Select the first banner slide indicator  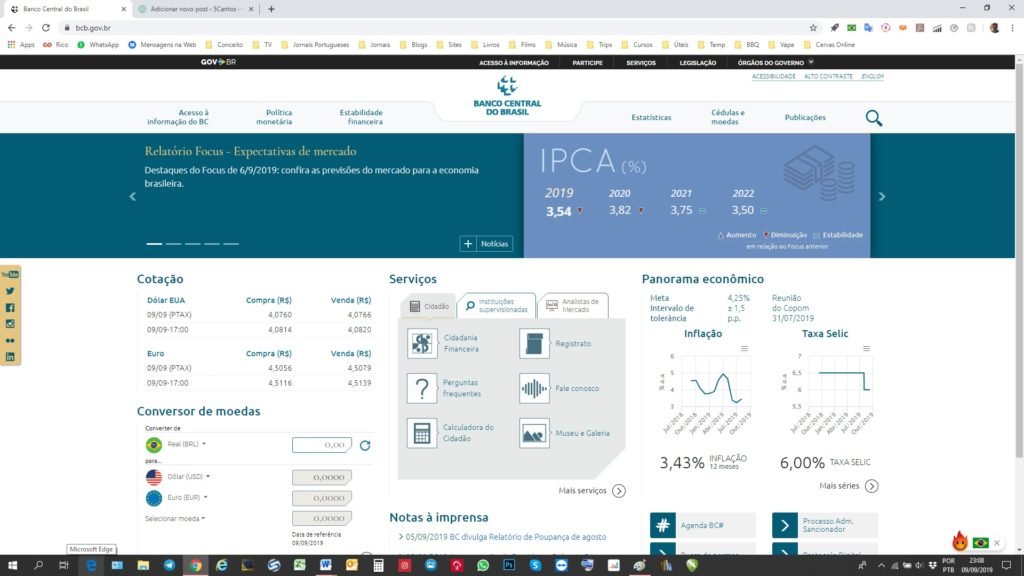(154, 244)
